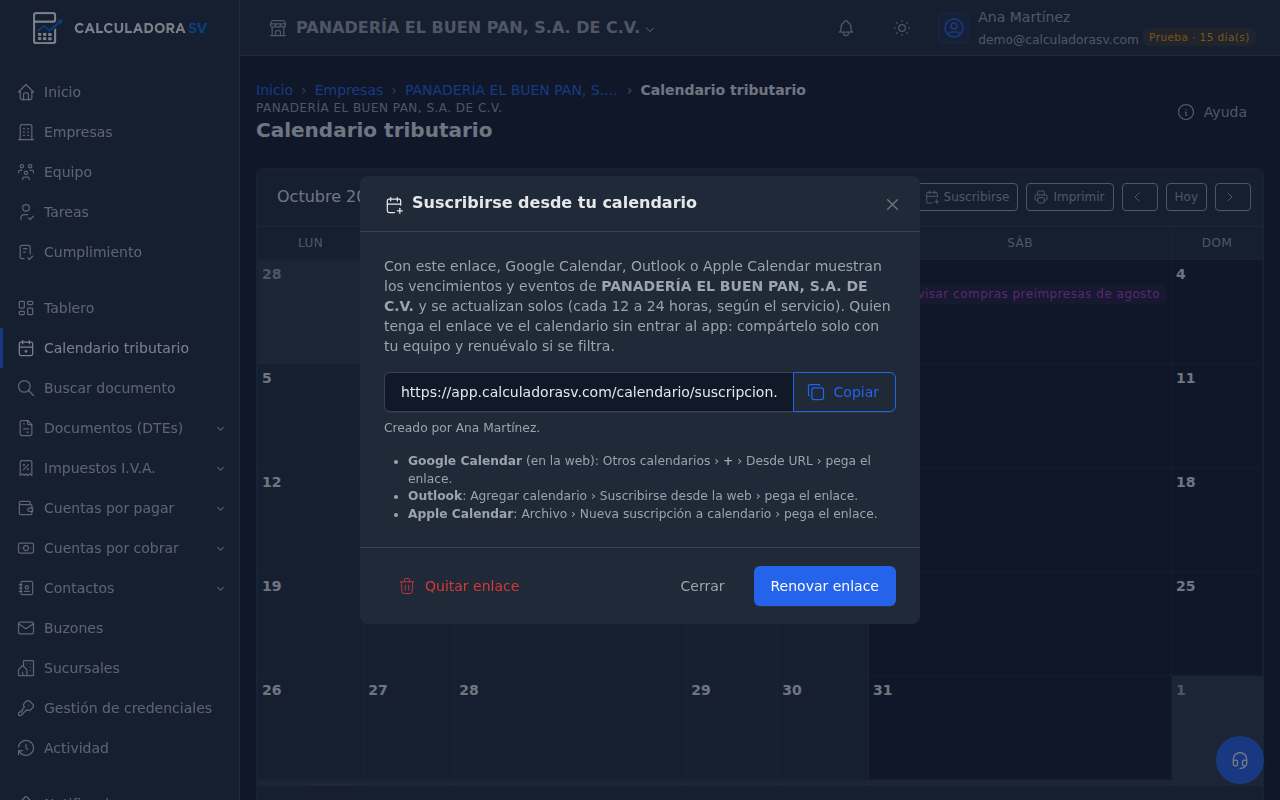Expand Cuentas por pagar submenu
The width and height of the screenshot is (1280, 800).
[120, 508]
